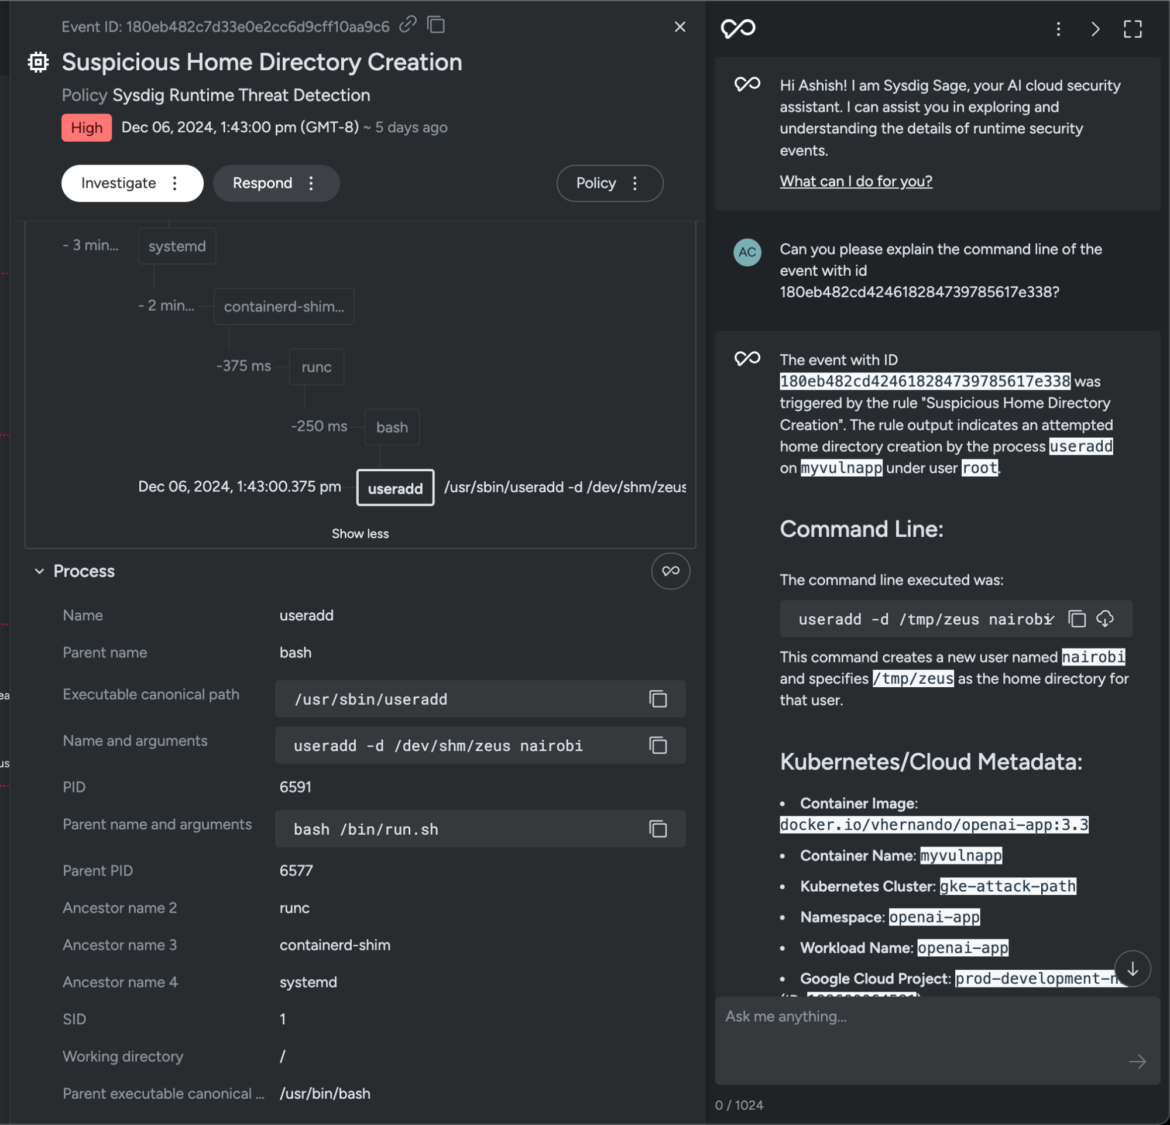
Task: Click the Namespace value openai-app
Action: tap(934, 917)
